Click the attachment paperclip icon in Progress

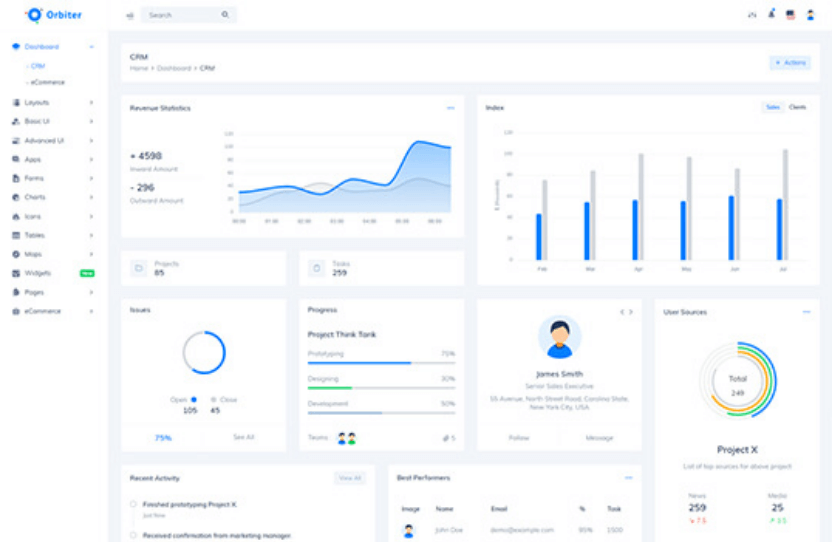tap(446, 438)
